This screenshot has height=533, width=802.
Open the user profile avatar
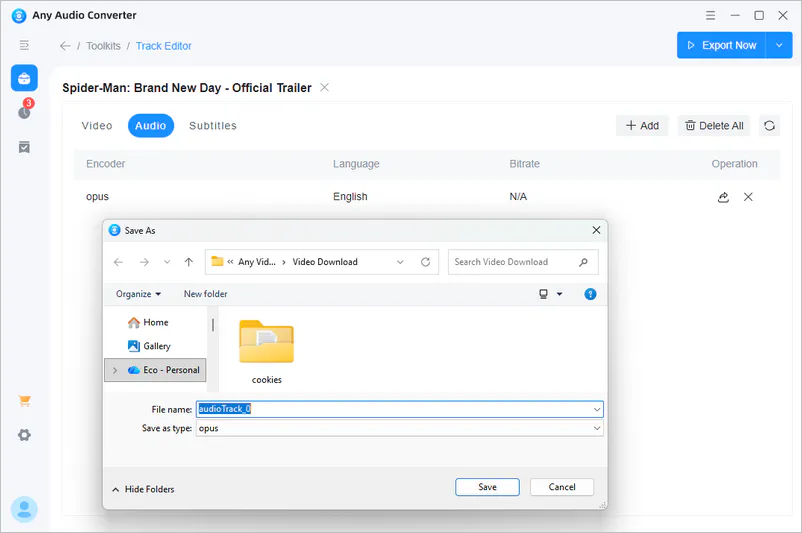pyautogui.click(x=24, y=509)
